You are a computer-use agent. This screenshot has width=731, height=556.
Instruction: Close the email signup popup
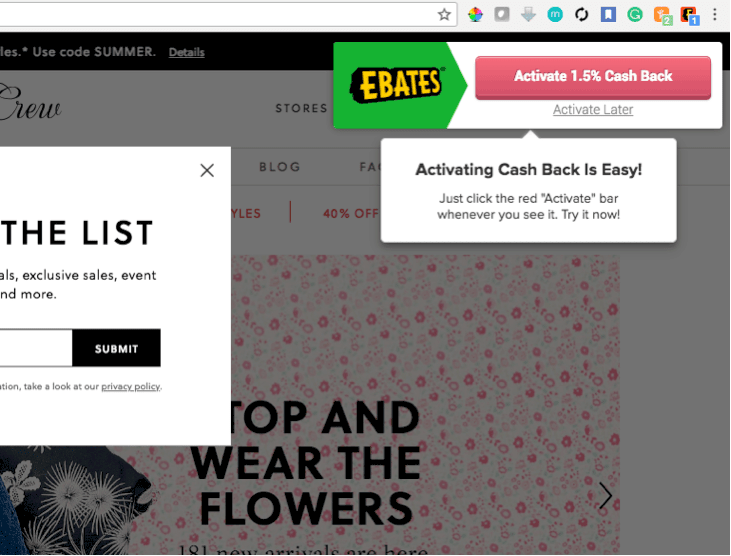207,170
